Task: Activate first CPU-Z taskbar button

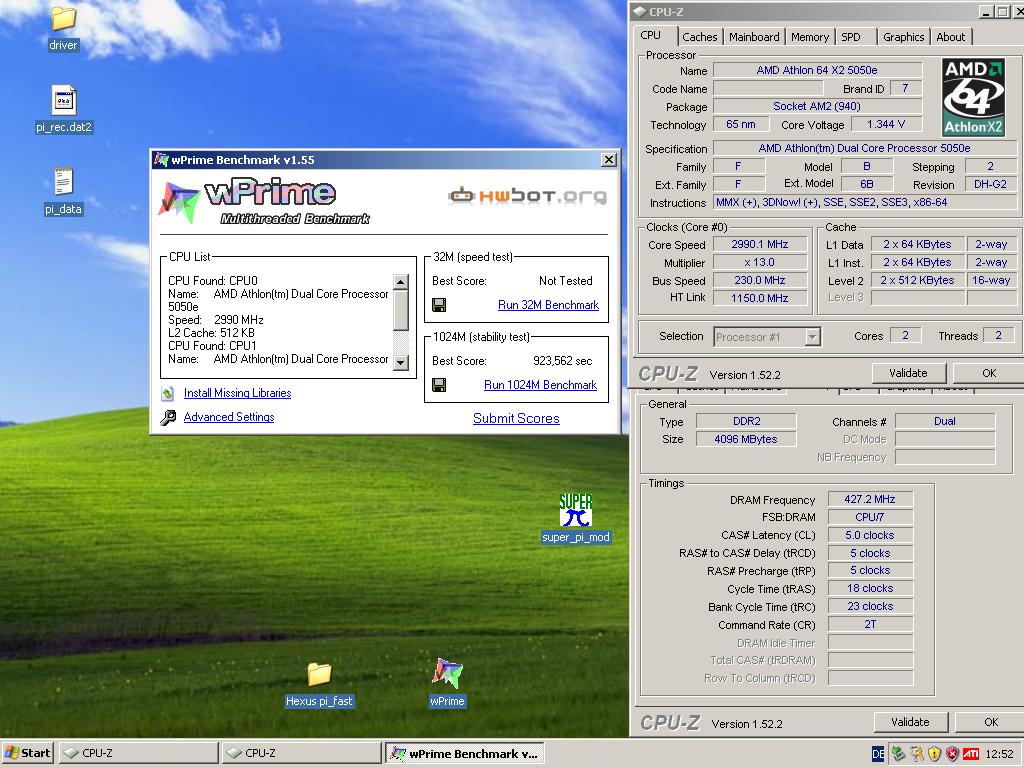Action: point(138,754)
